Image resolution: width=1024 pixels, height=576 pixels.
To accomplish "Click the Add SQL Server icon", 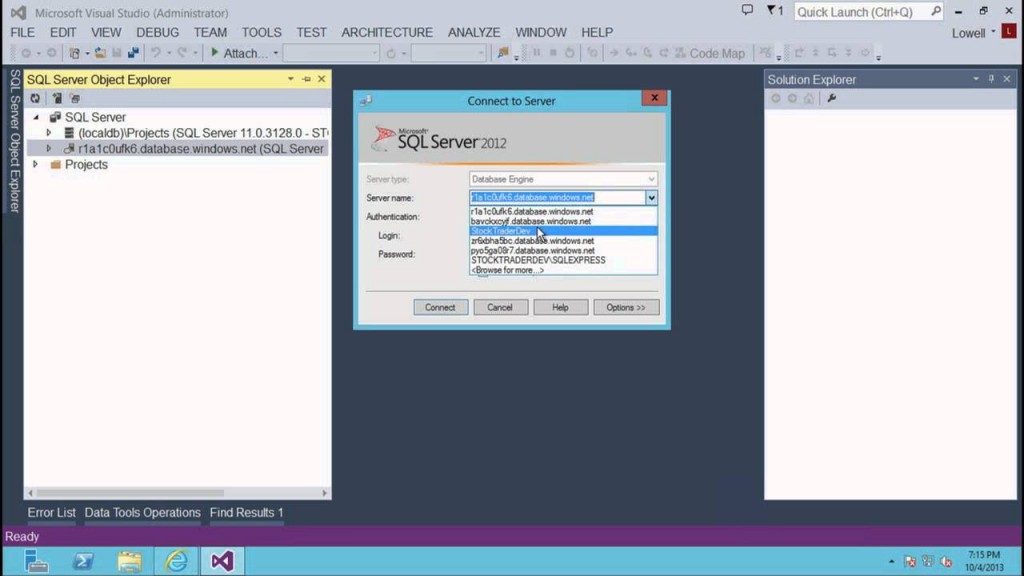I will click(56, 99).
